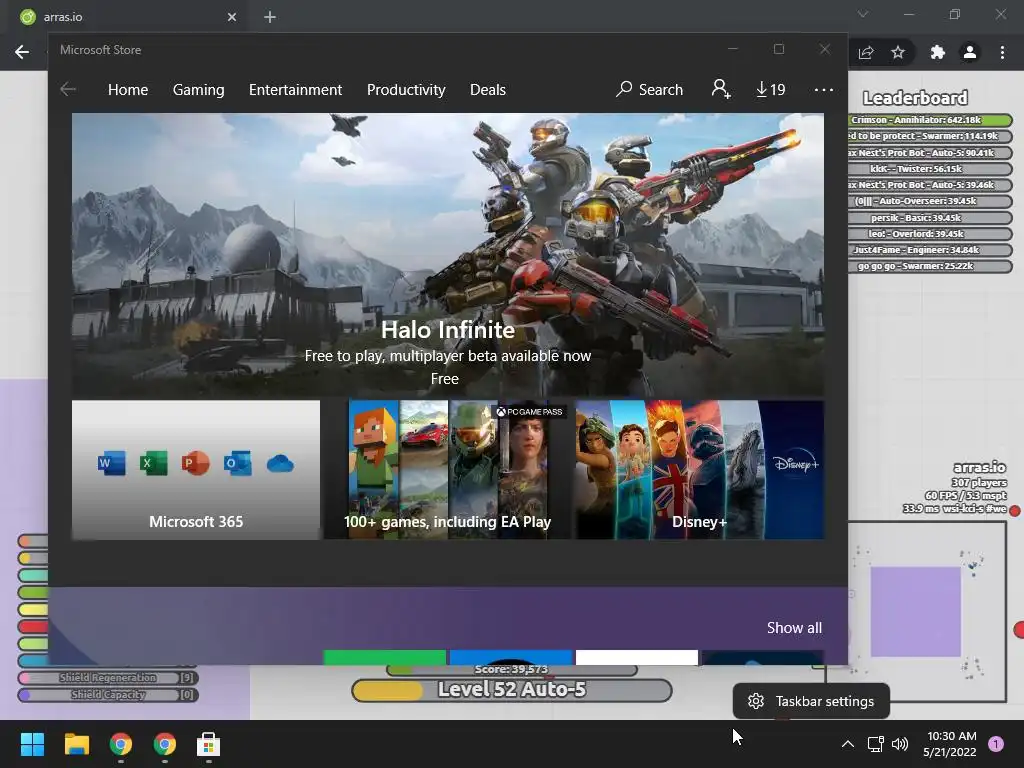Open File Explorer from taskbar
The width and height of the screenshot is (1024, 768).
click(x=76, y=744)
